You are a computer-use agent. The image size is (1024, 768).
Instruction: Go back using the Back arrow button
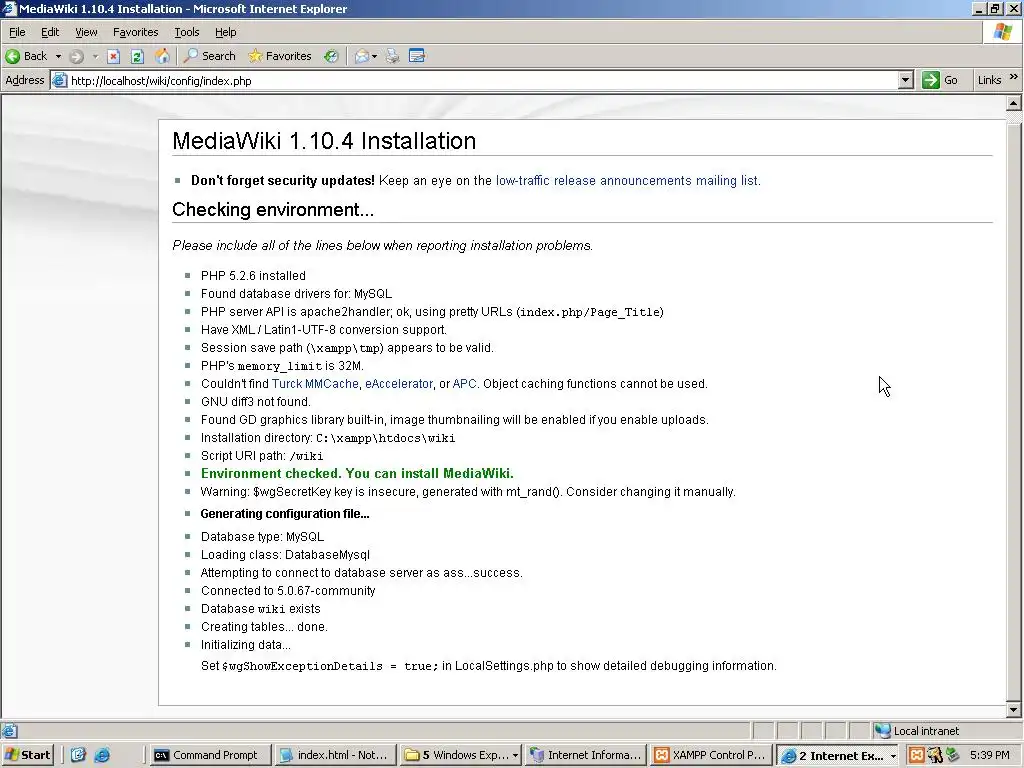point(26,56)
